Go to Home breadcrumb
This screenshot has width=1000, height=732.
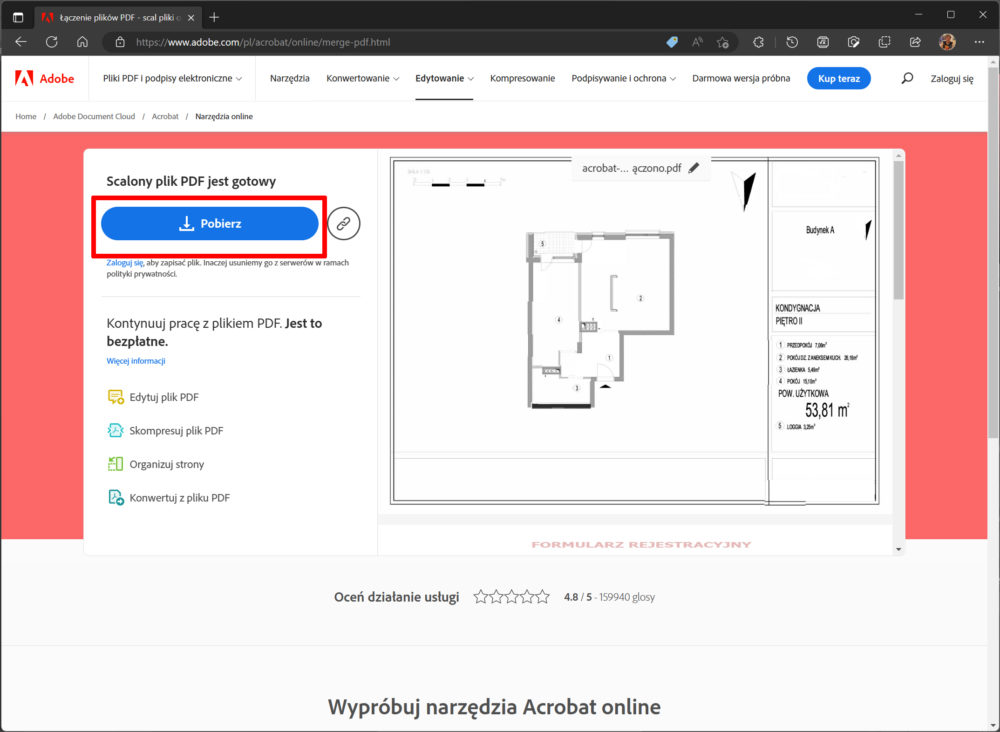pyautogui.click(x=26, y=117)
